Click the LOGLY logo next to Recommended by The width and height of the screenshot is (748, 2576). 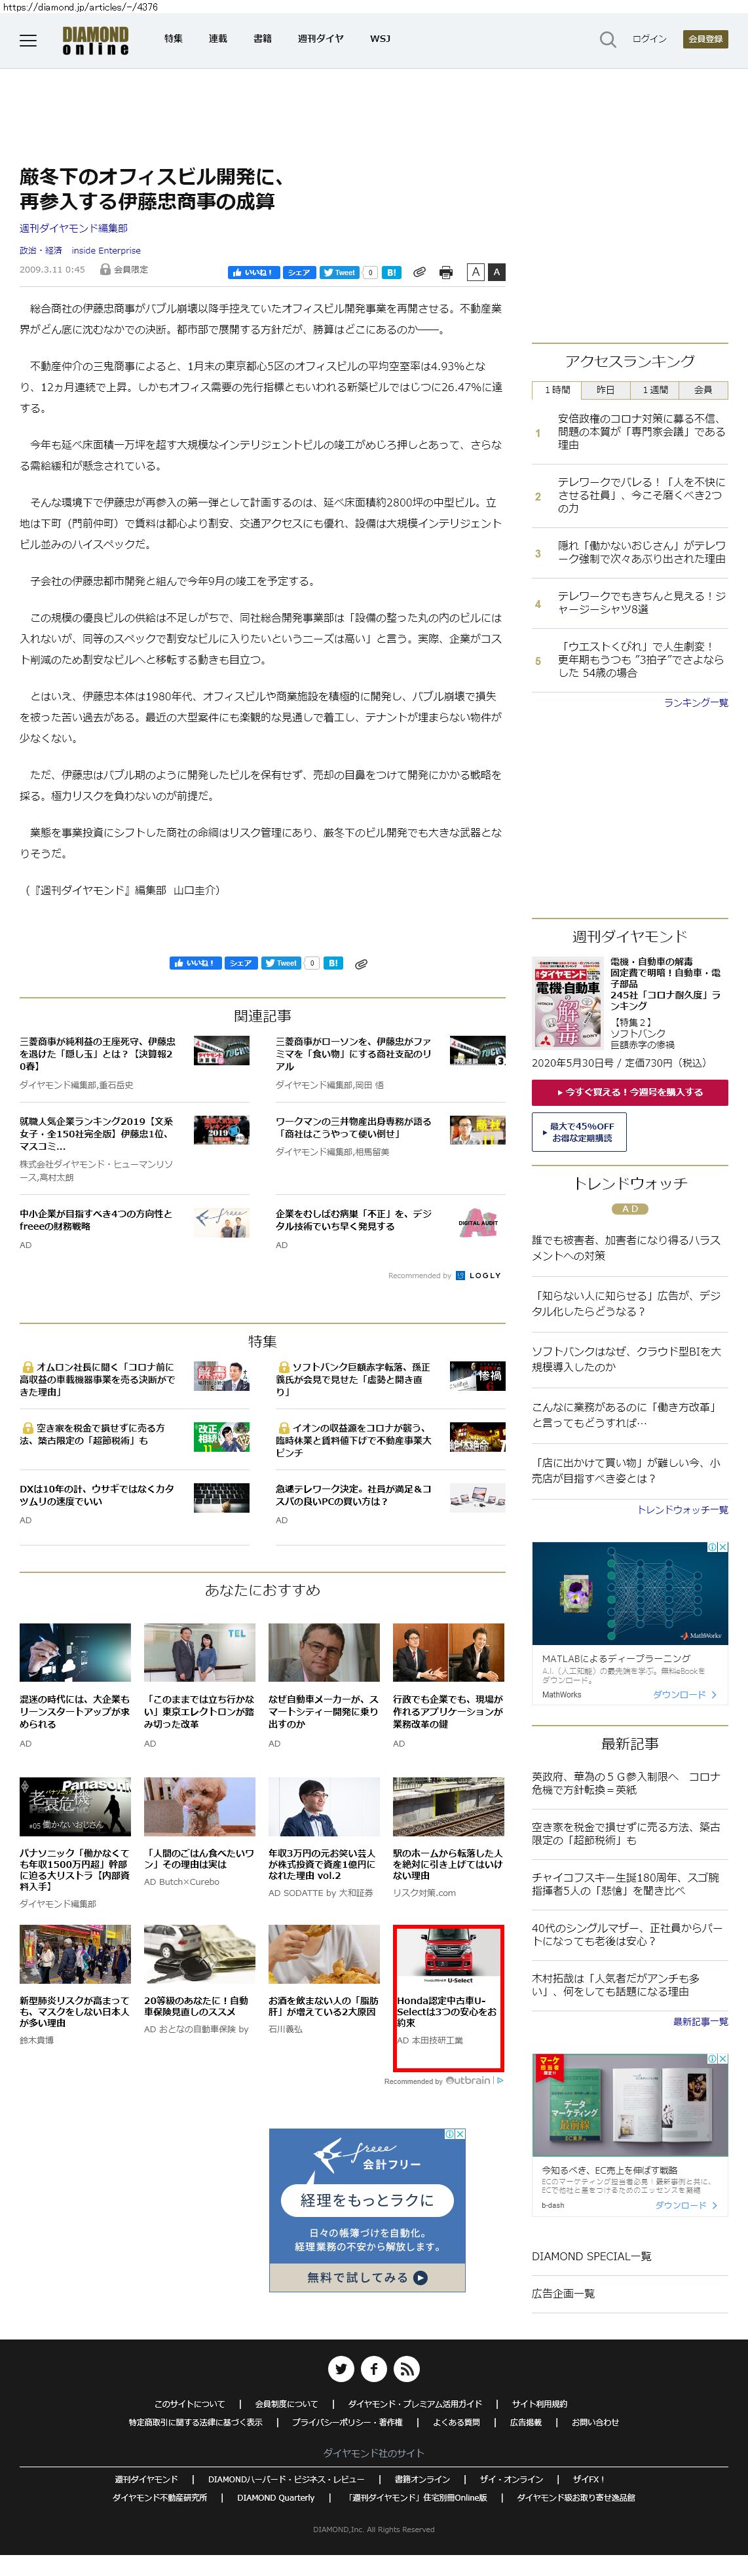479,1275
